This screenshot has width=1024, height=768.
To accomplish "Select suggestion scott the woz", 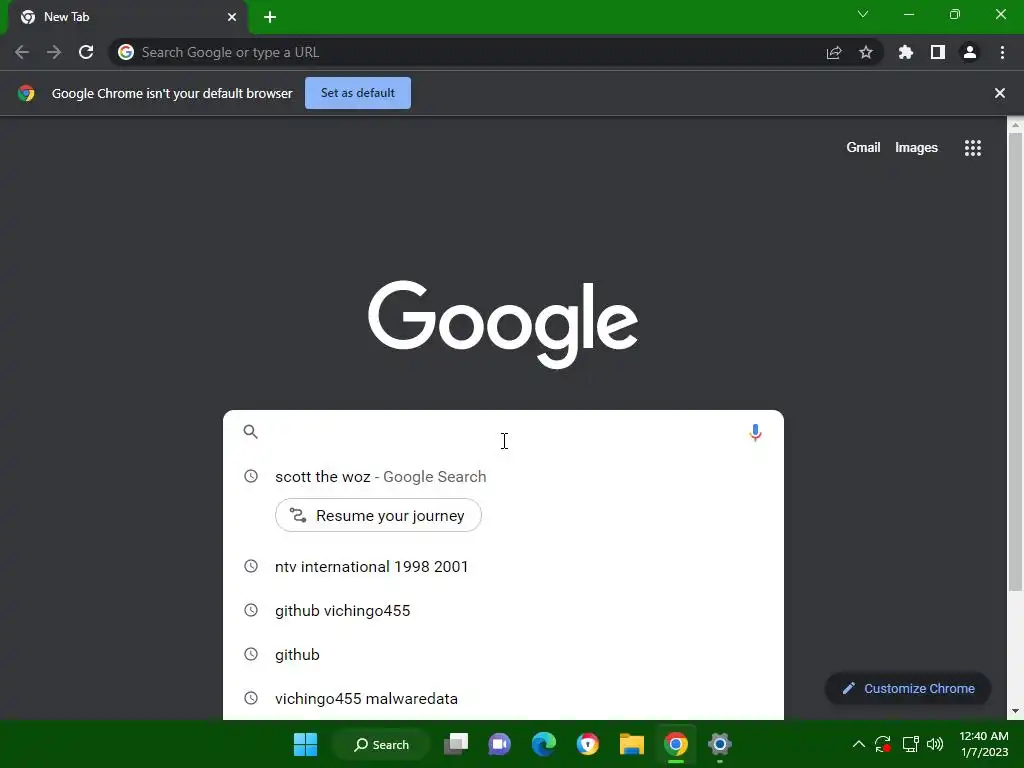I will [x=503, y=477].
